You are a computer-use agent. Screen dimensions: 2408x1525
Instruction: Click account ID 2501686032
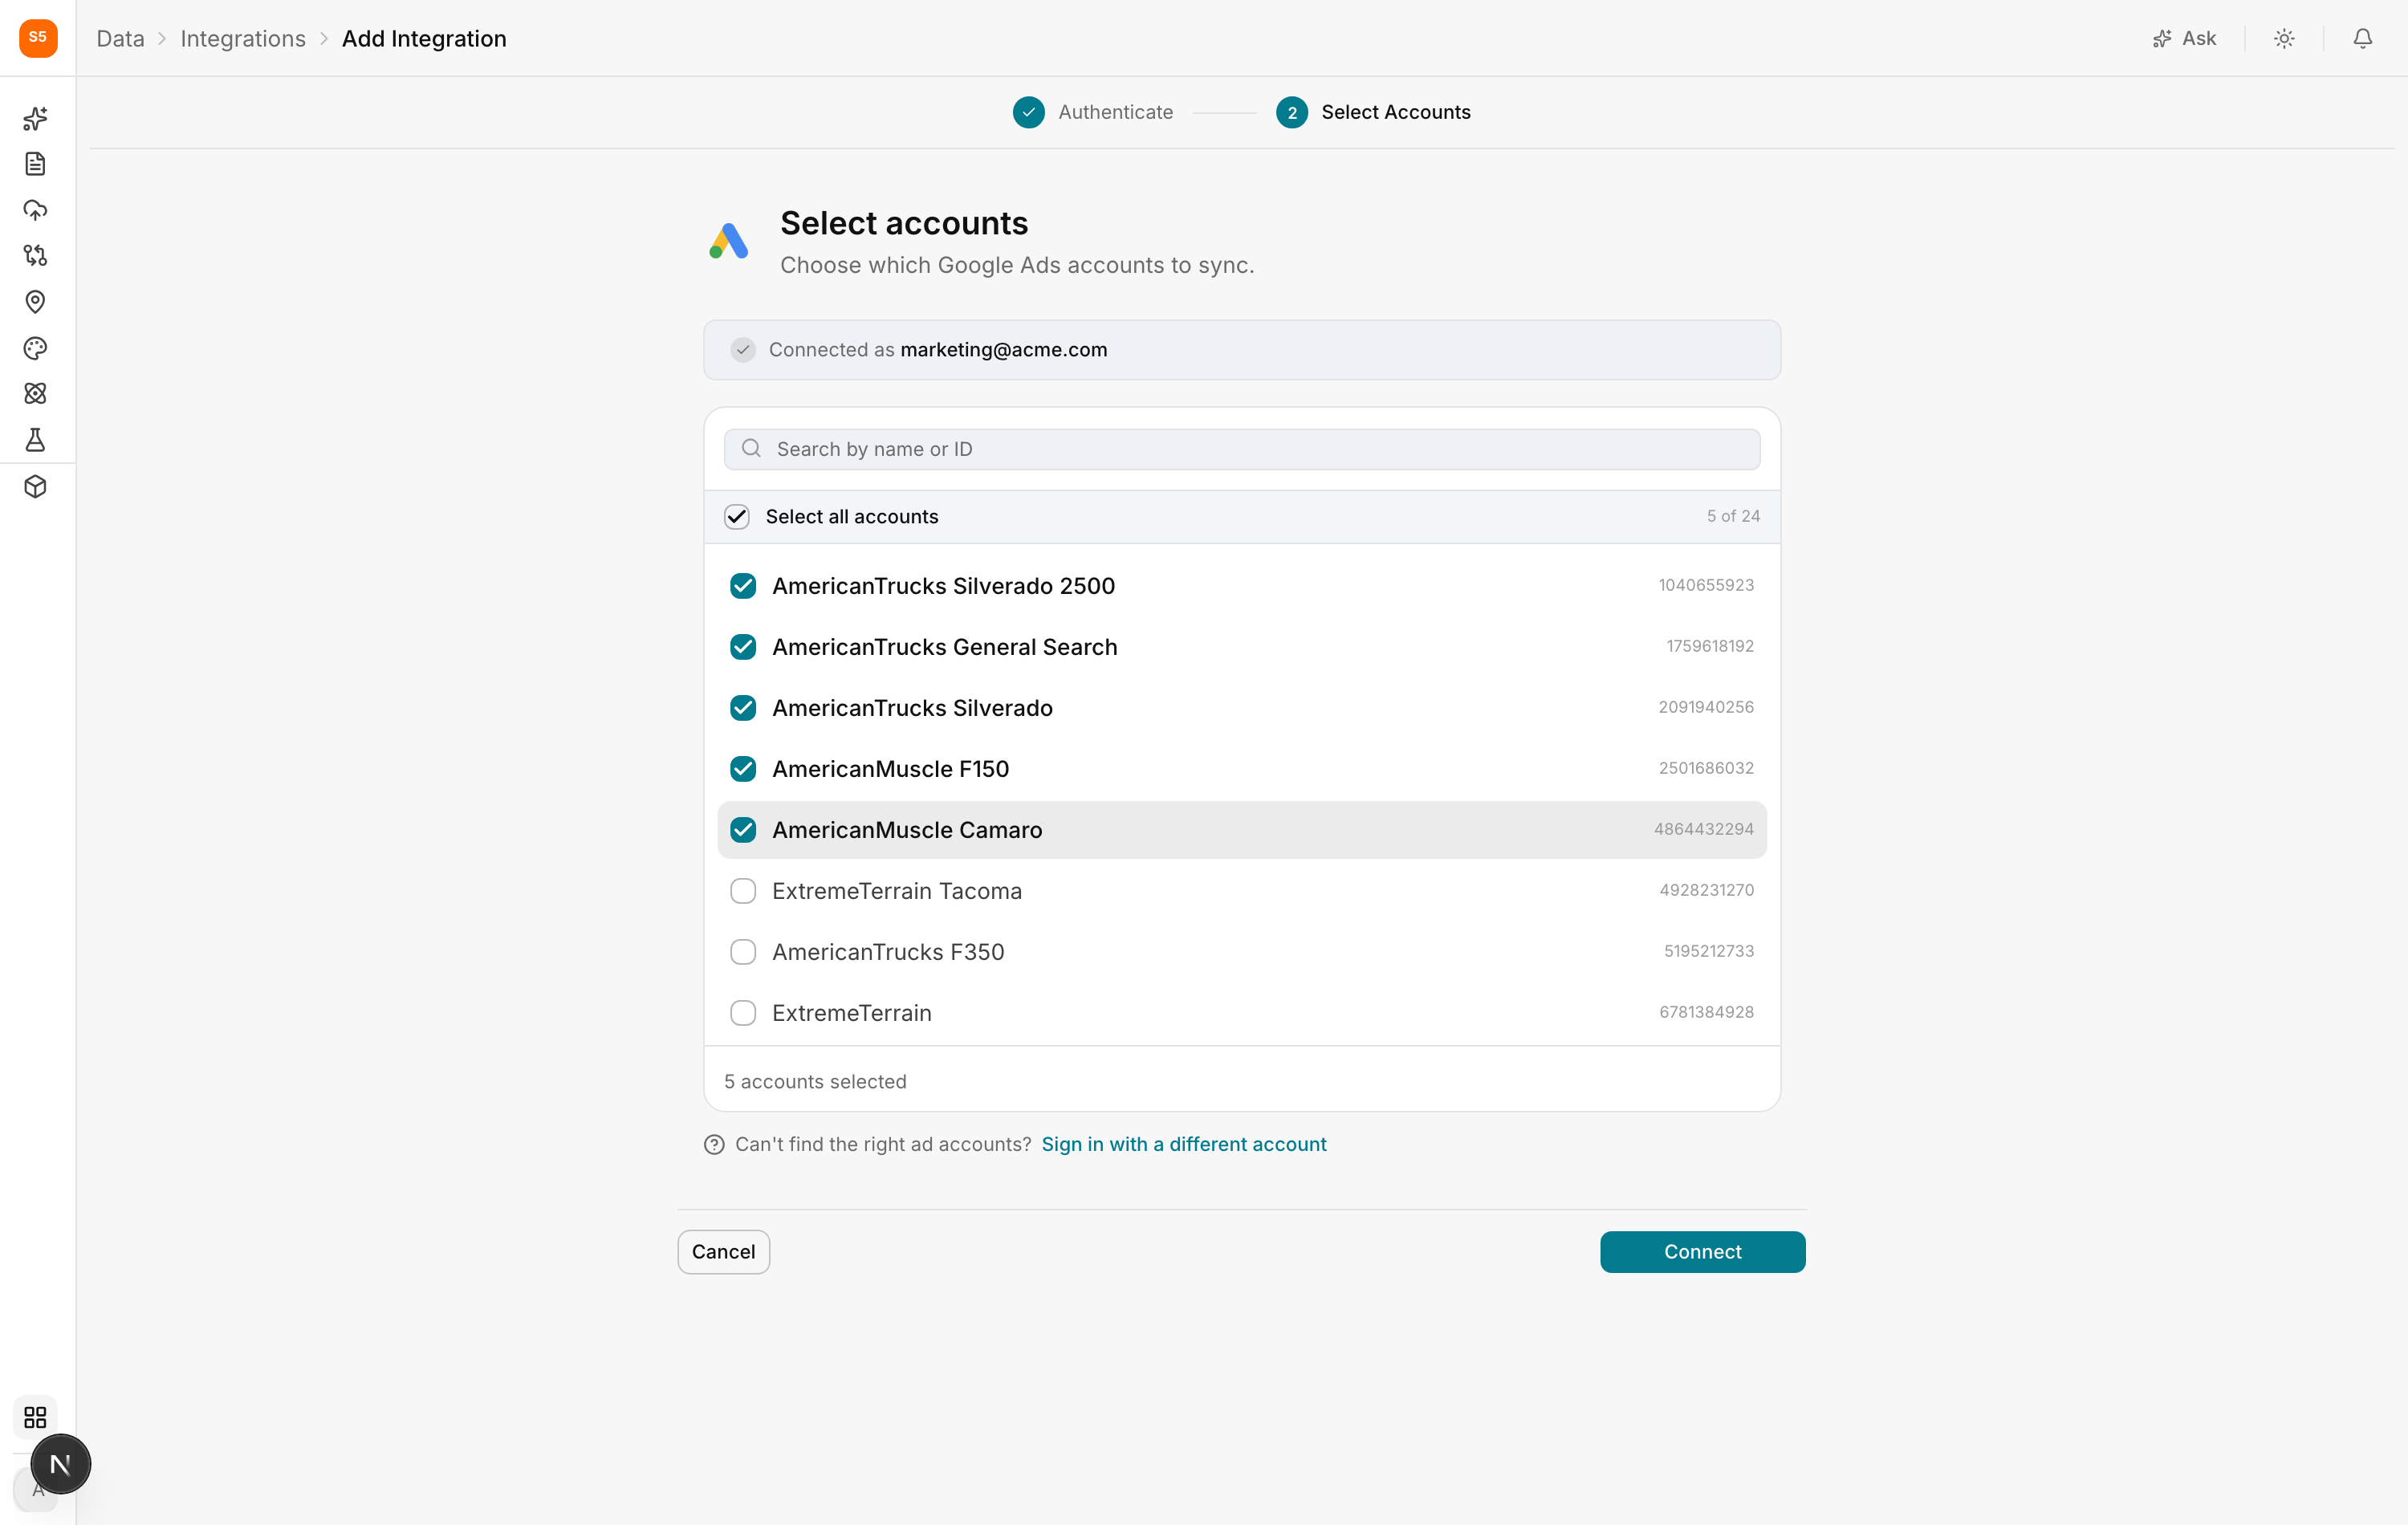click(x=1706, y=768)
